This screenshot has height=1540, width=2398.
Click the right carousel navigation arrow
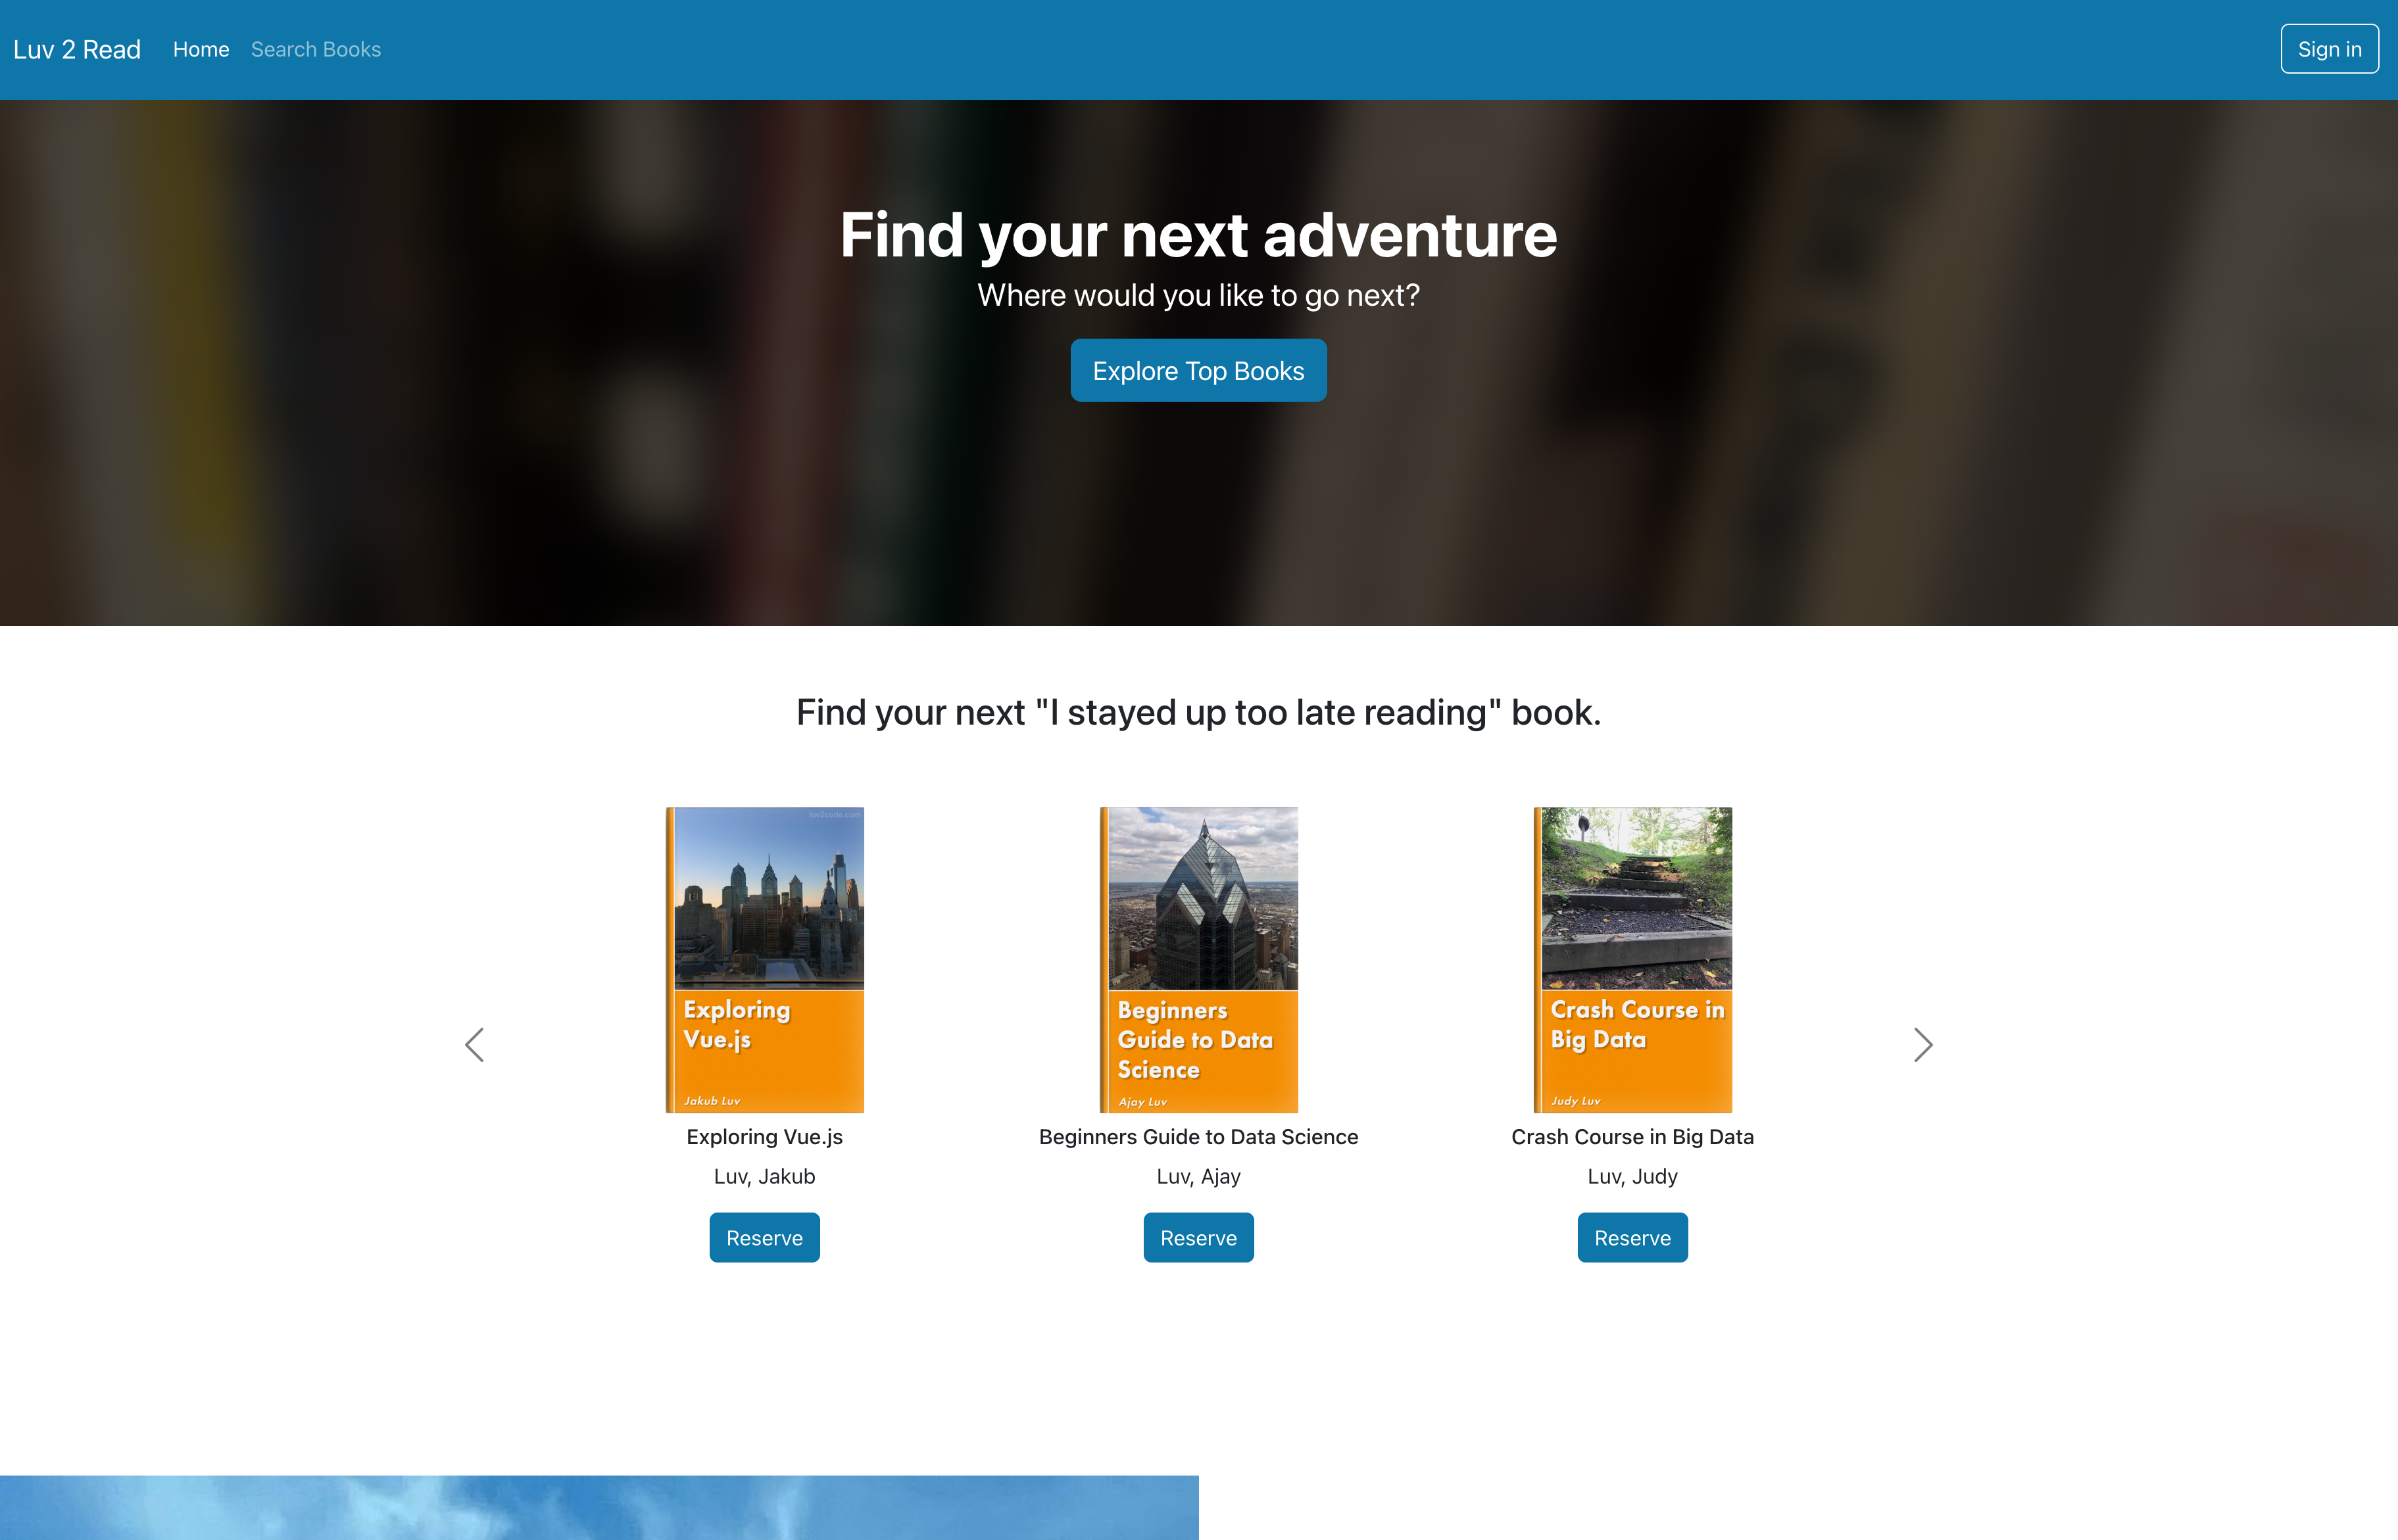[x=1922, y=1044]
